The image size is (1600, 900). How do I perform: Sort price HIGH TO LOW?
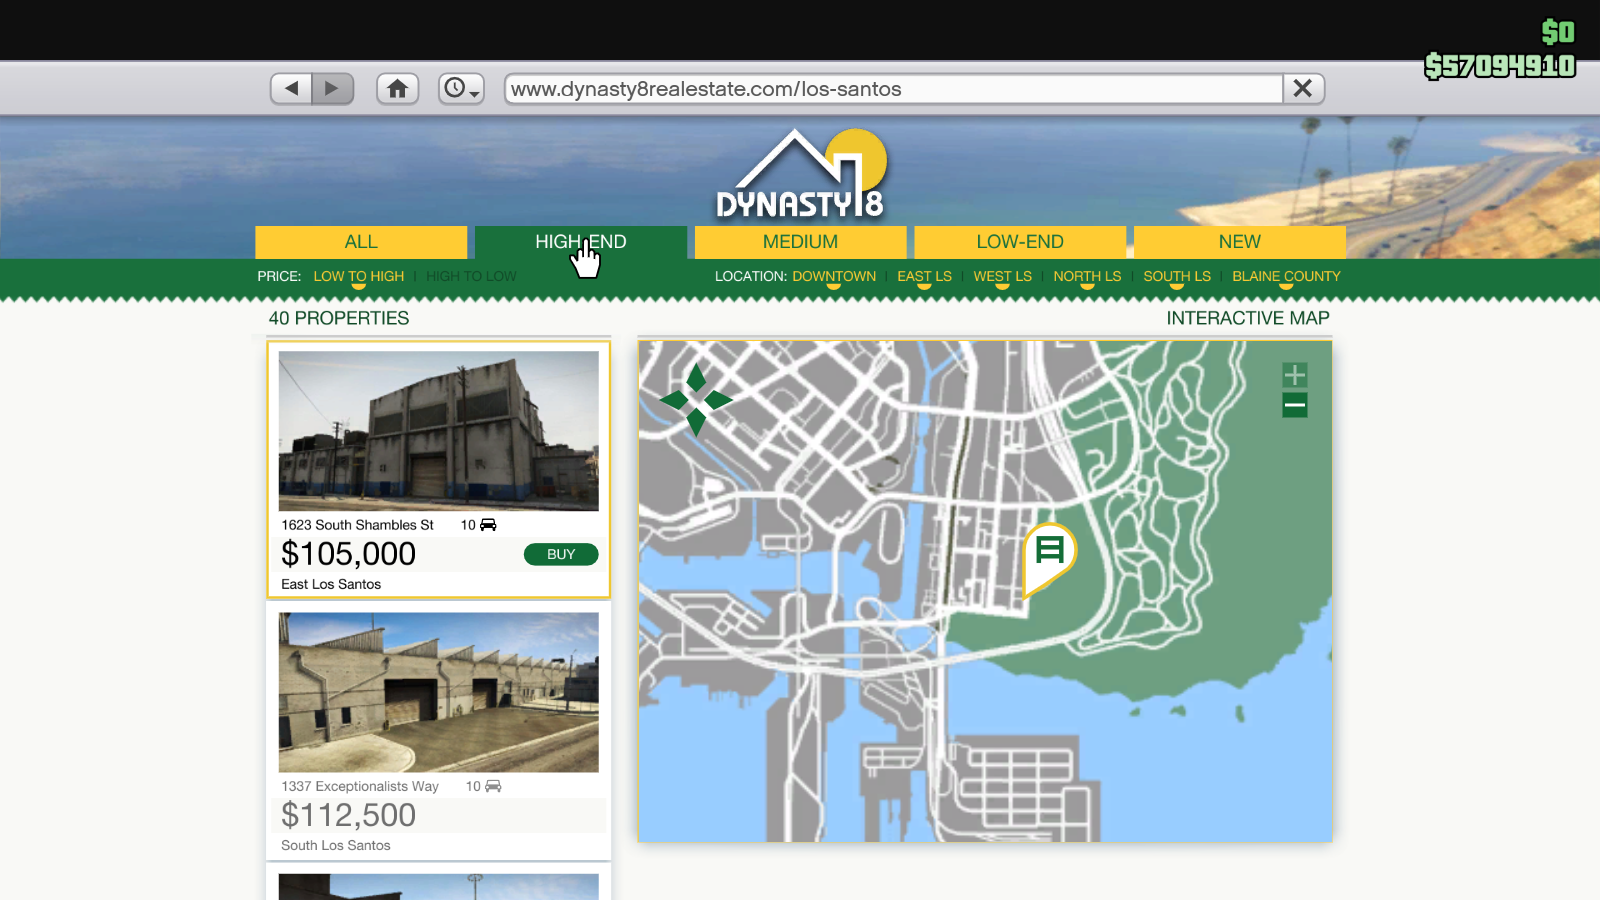[x=471, y=277]
